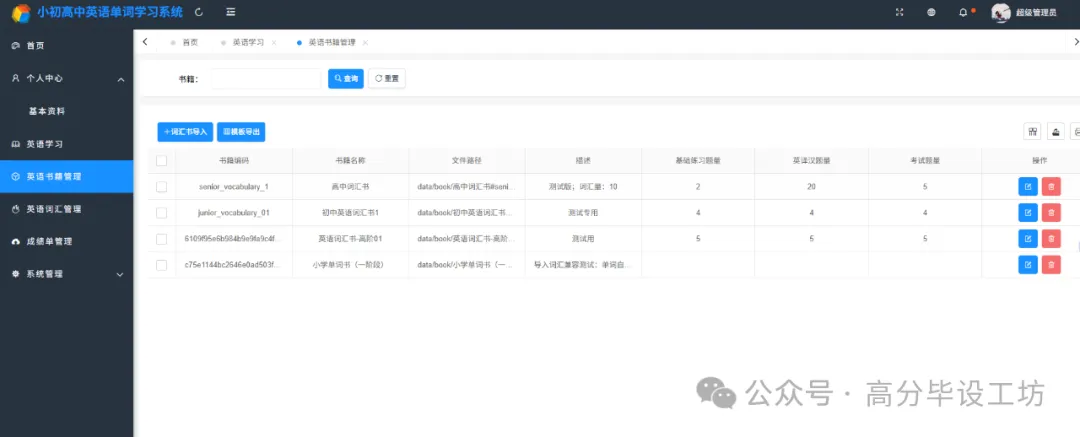Check the junior_vocabulary_01 row checkbox
Image resolution: width=1080 pixels, height=437 pixels.
161,213
